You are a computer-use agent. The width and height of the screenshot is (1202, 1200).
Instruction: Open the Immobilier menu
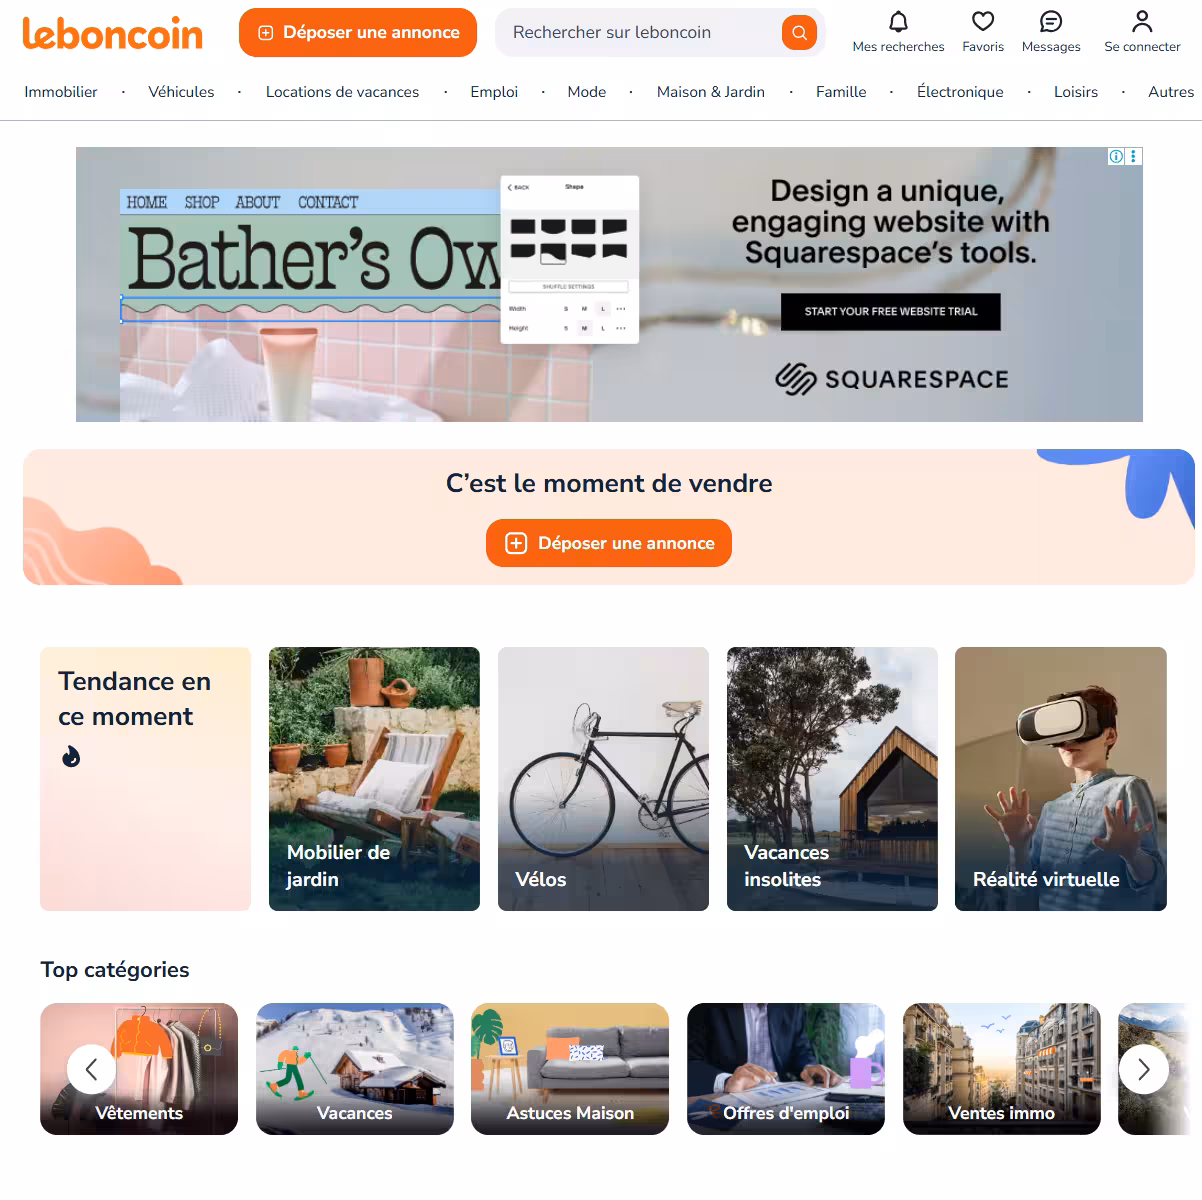tap(61, 92)
